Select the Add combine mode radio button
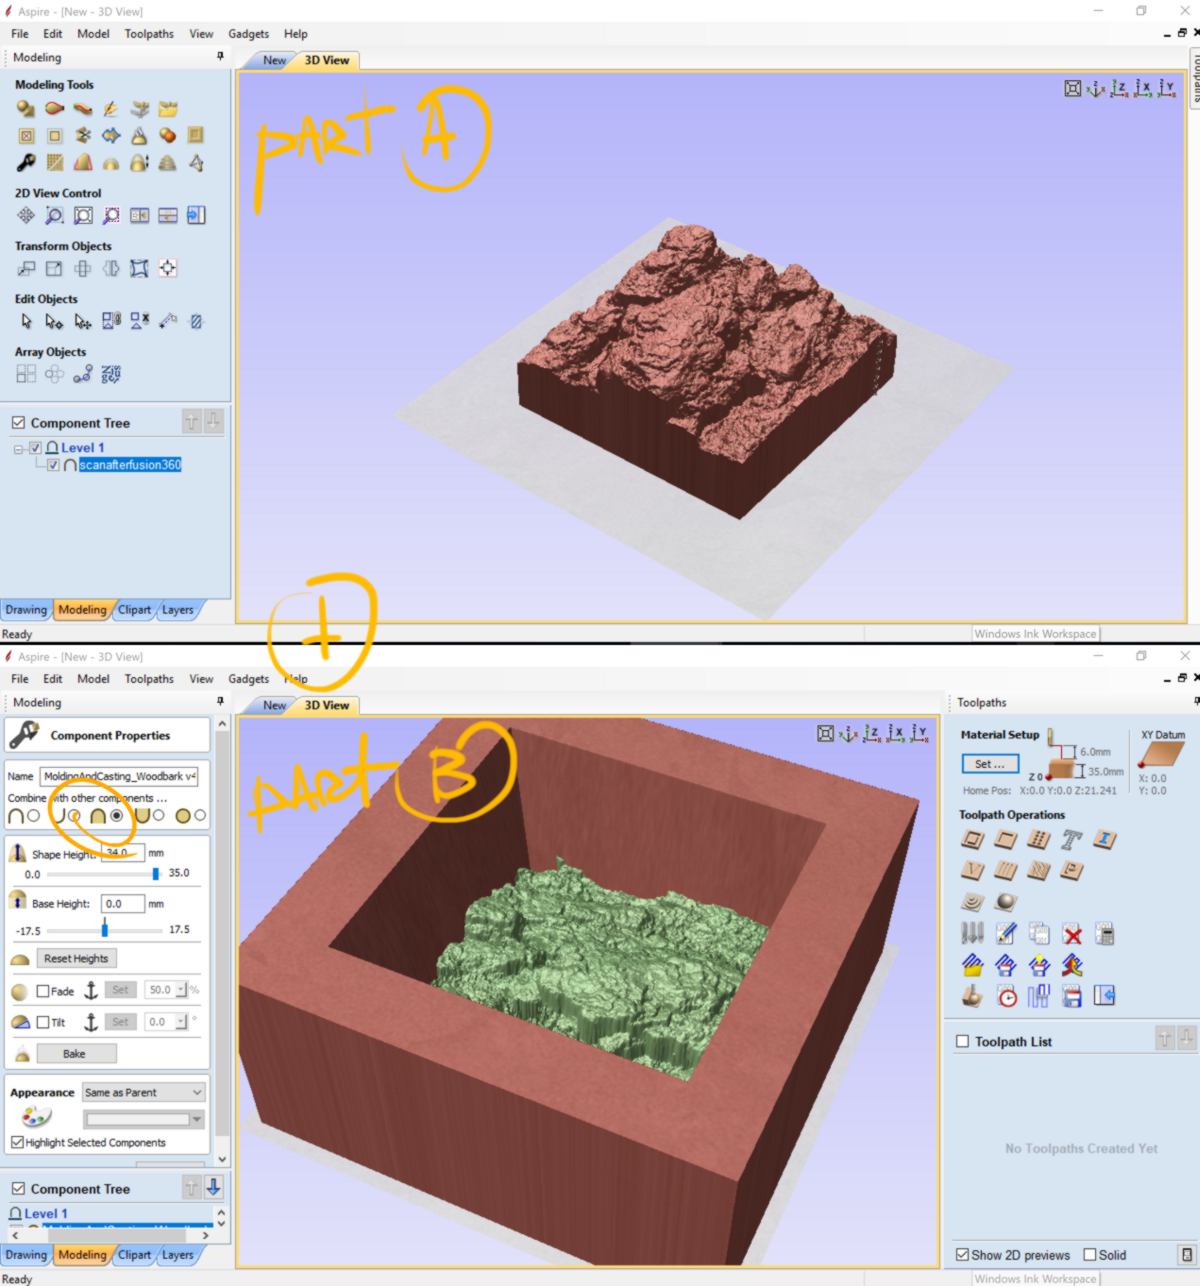 (x=34, y=816)
